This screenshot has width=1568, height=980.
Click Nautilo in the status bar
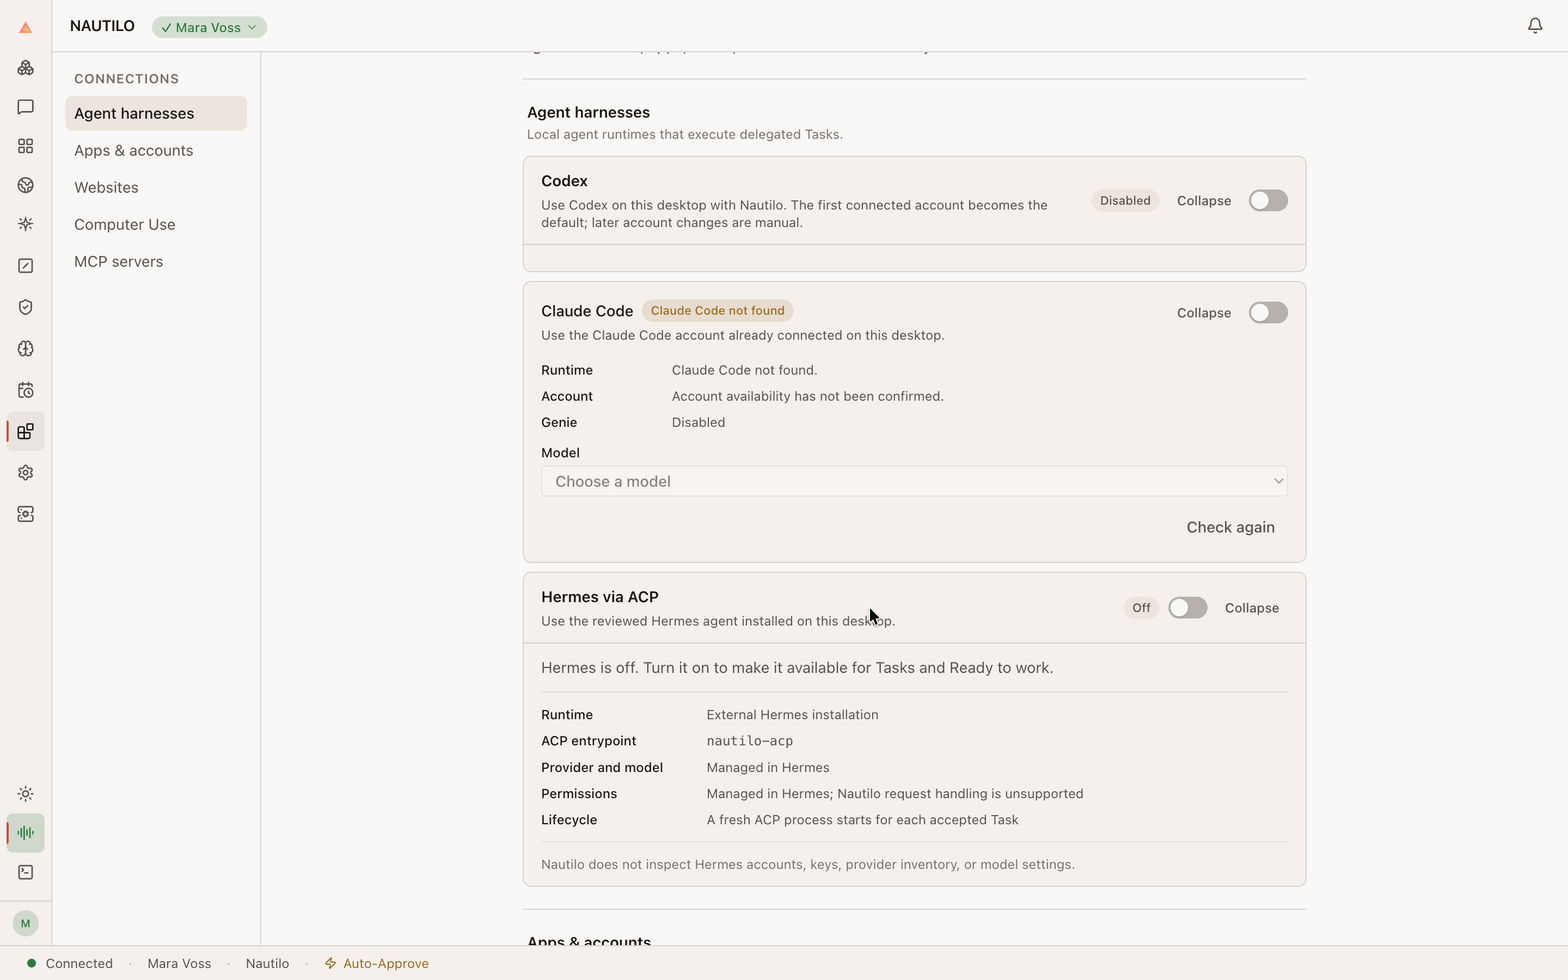click(267, 964)
